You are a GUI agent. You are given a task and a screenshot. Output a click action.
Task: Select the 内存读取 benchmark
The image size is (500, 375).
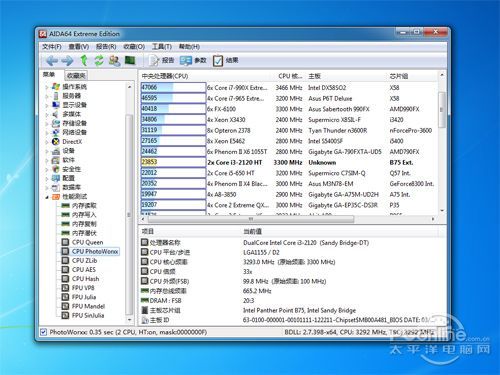click(x=84, y=206)
